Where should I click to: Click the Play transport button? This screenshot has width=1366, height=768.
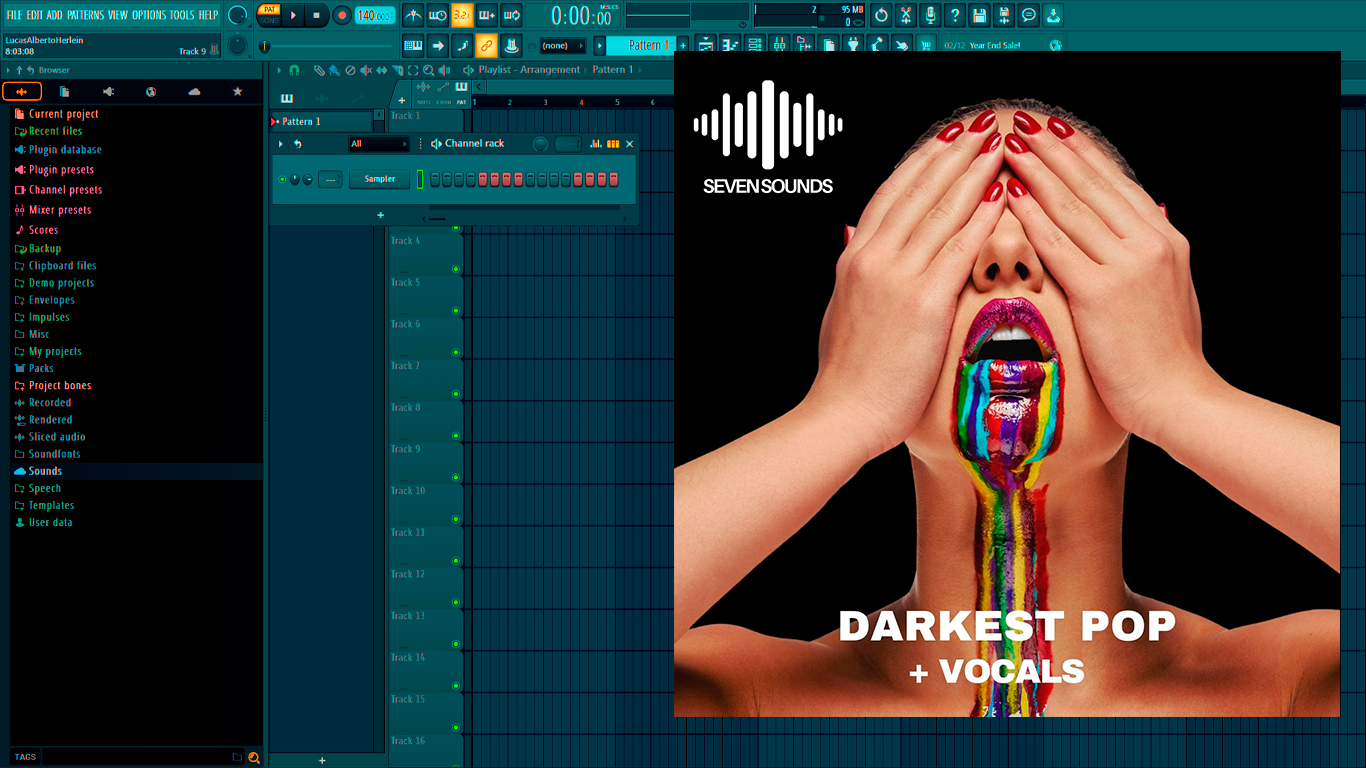click(x=293, y=15)
